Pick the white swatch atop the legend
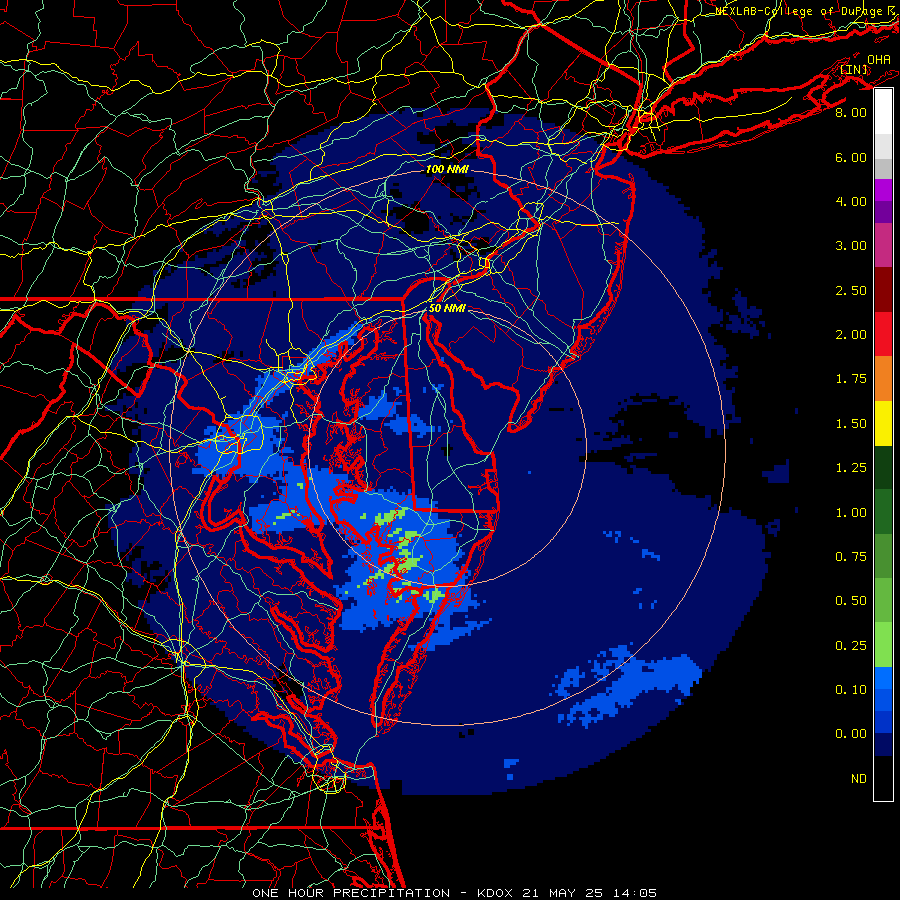 pyautogui.click(x=883, y=112)
